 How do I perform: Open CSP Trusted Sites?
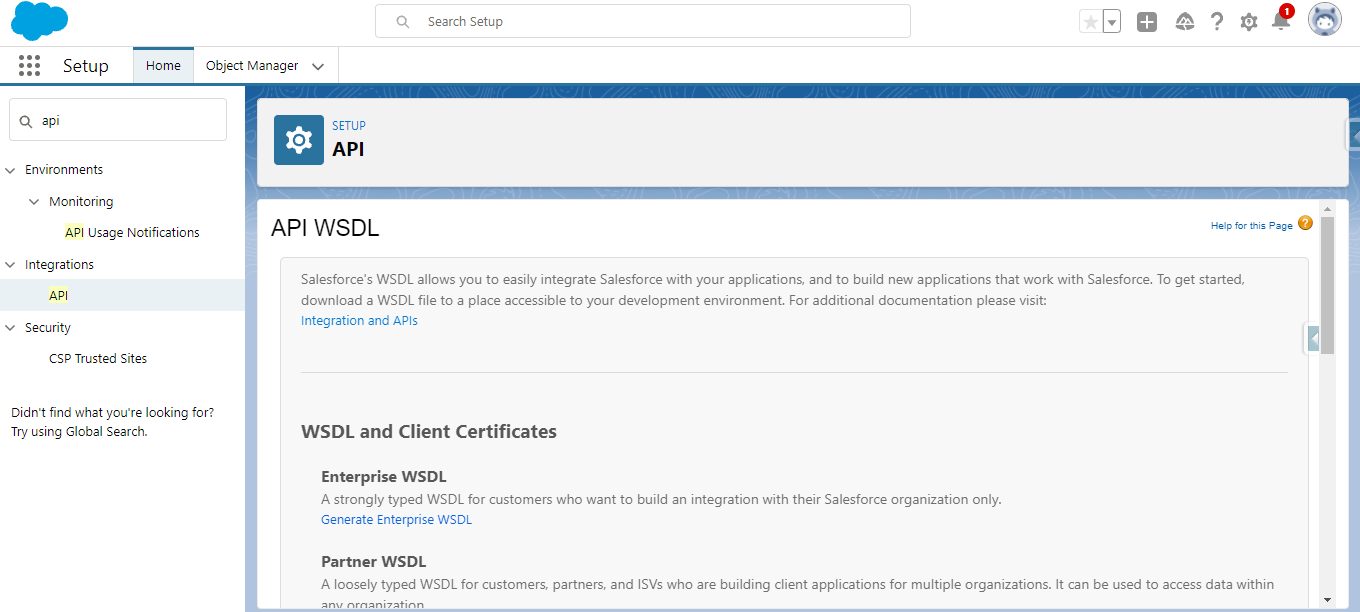[x=98, y=359]
